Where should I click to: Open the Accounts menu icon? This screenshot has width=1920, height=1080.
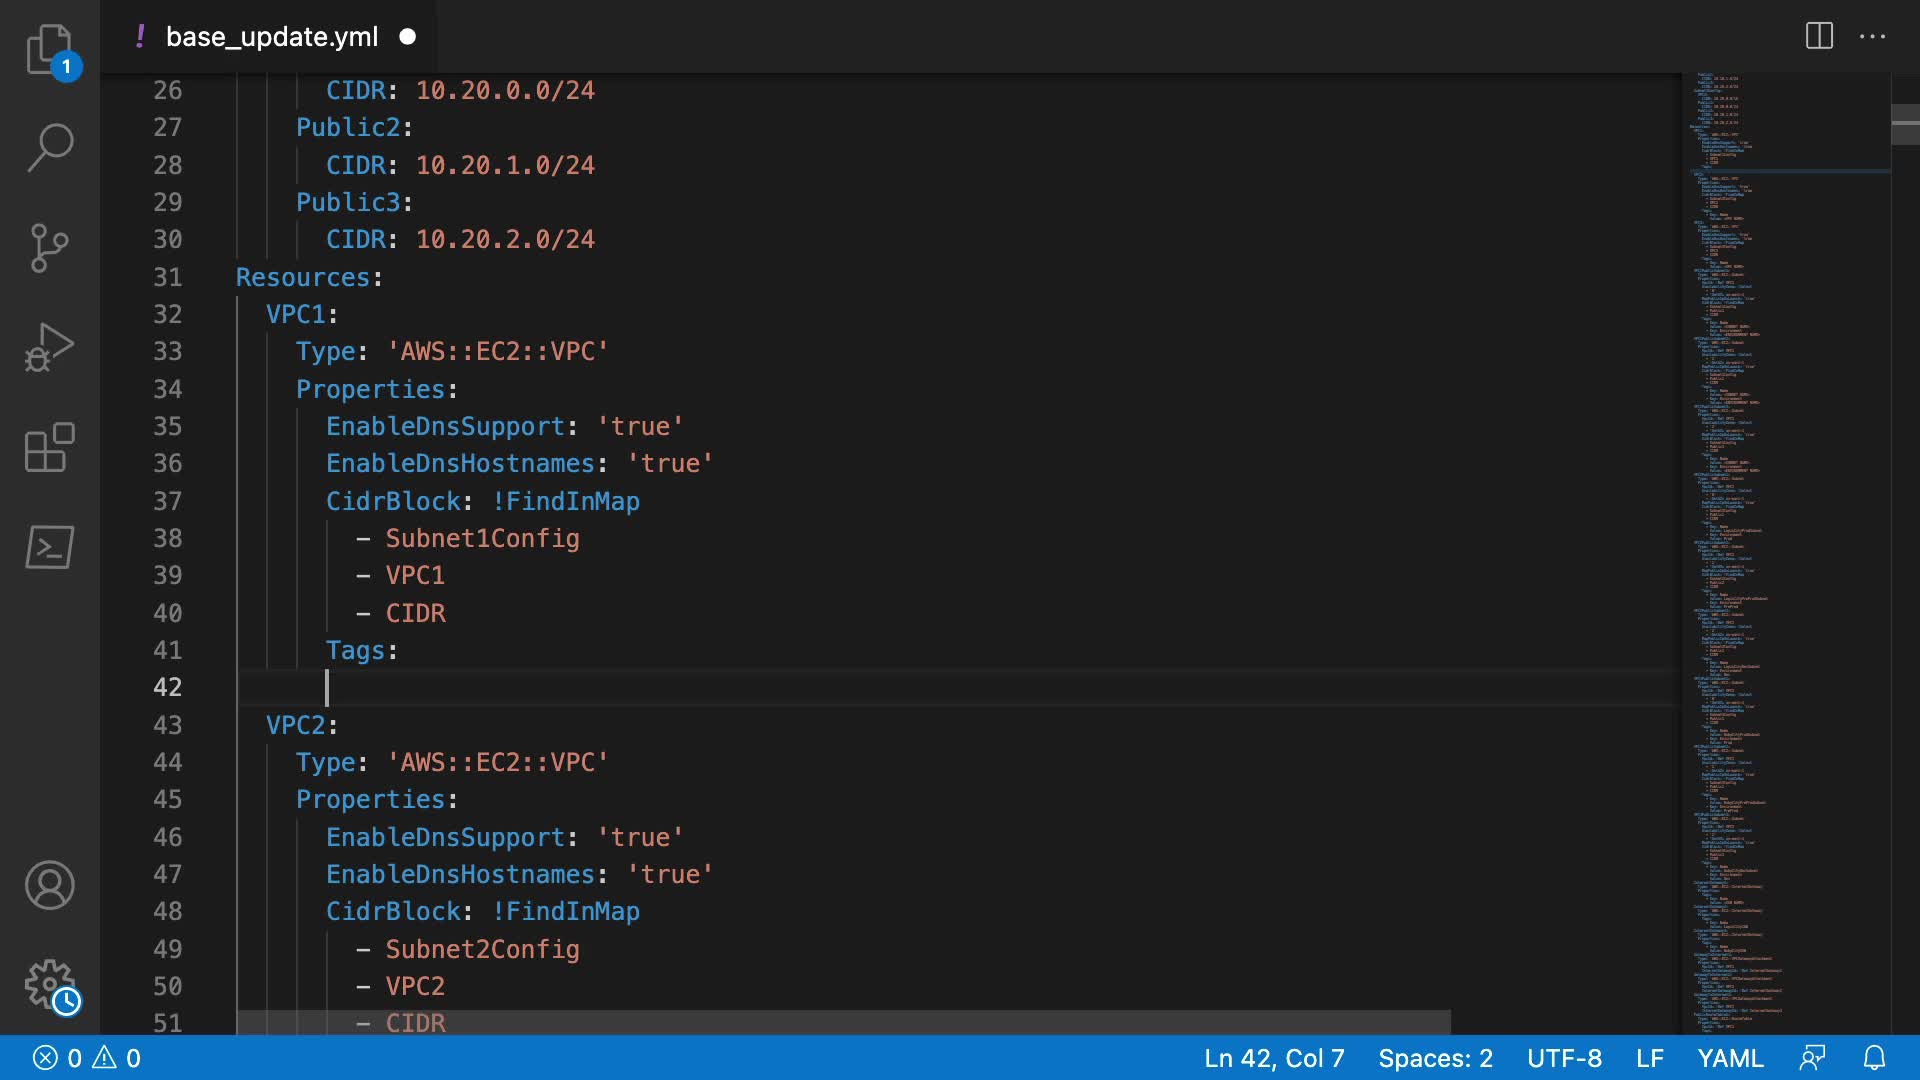(49, 885)
